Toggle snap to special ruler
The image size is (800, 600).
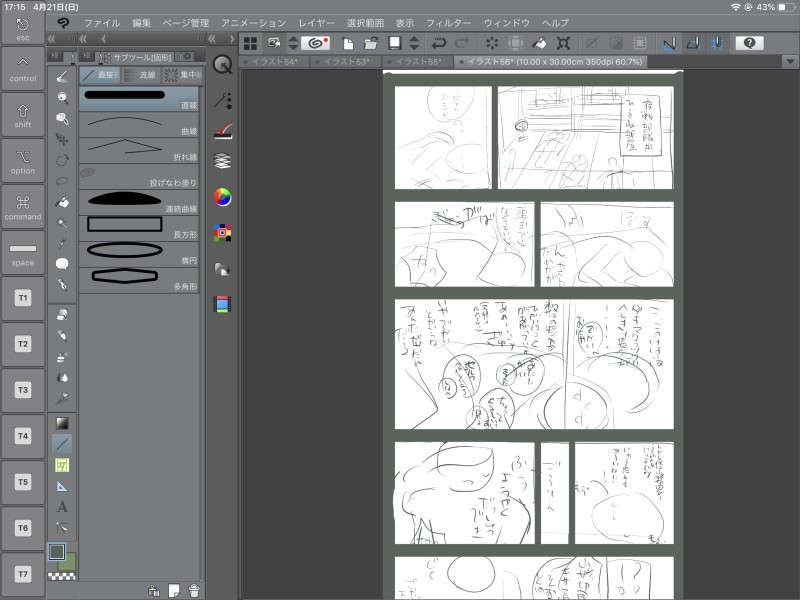click(693, 43)
